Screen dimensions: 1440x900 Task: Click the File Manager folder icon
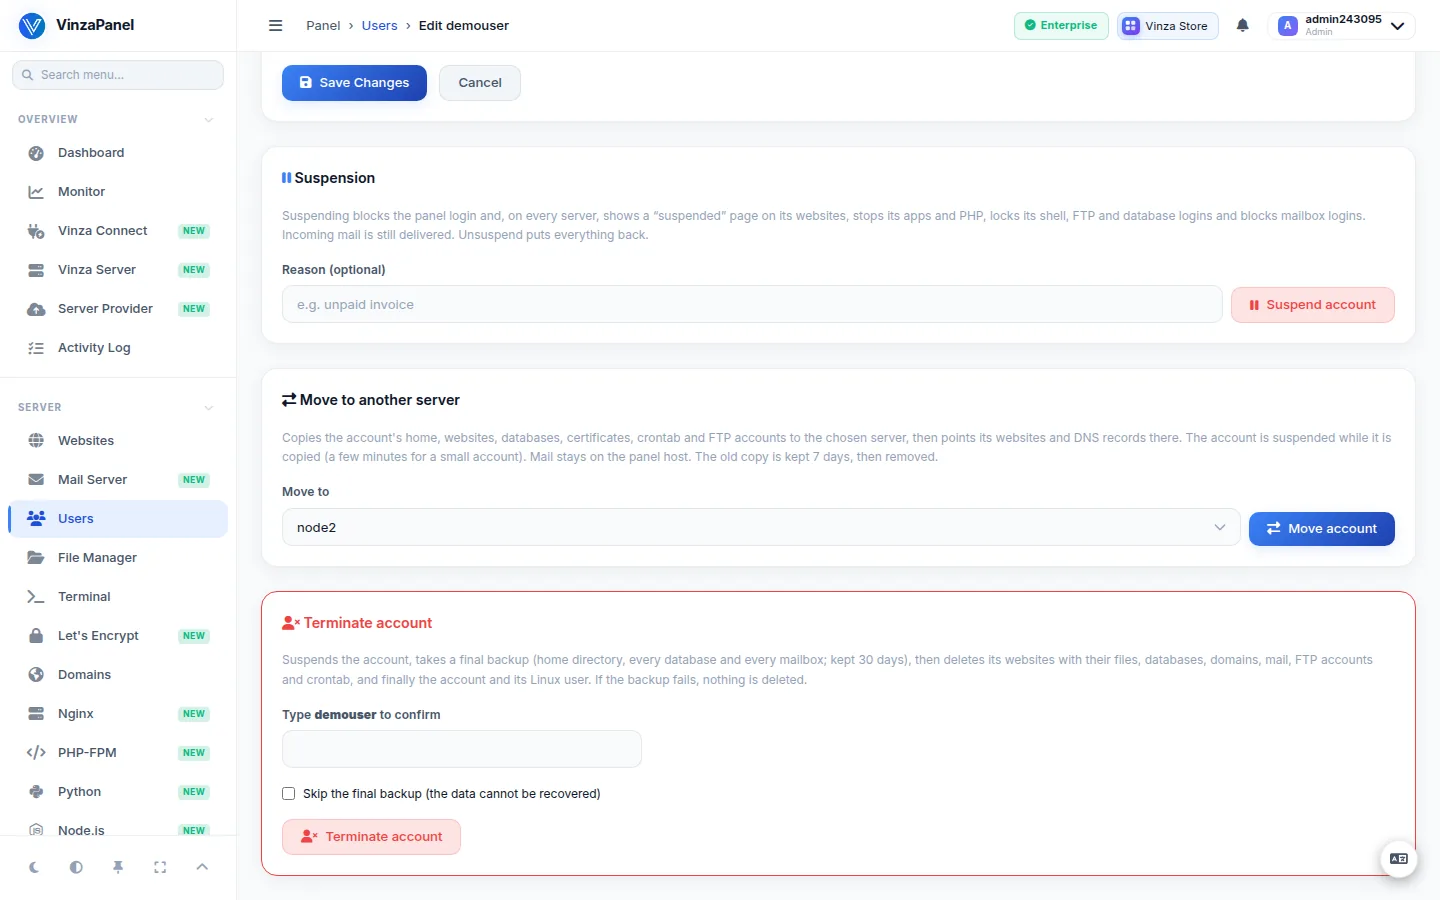tap(36, 558)
